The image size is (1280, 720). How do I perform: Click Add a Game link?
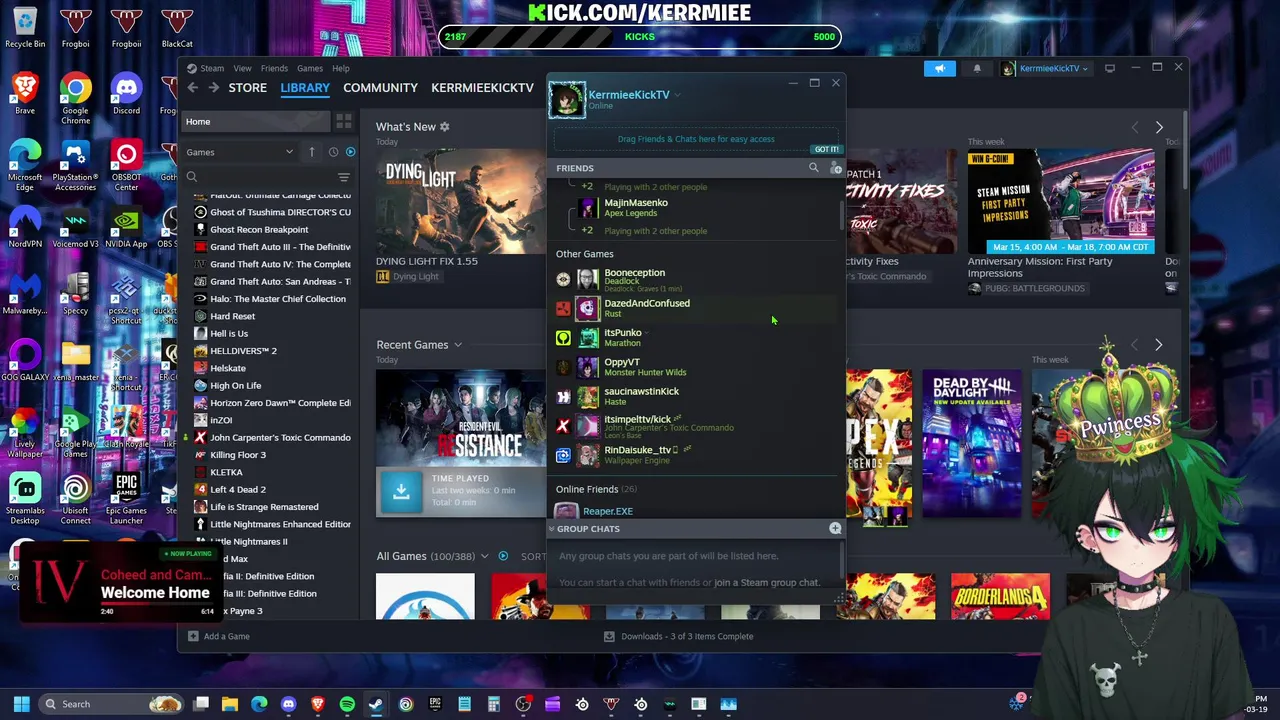(226, 636)
